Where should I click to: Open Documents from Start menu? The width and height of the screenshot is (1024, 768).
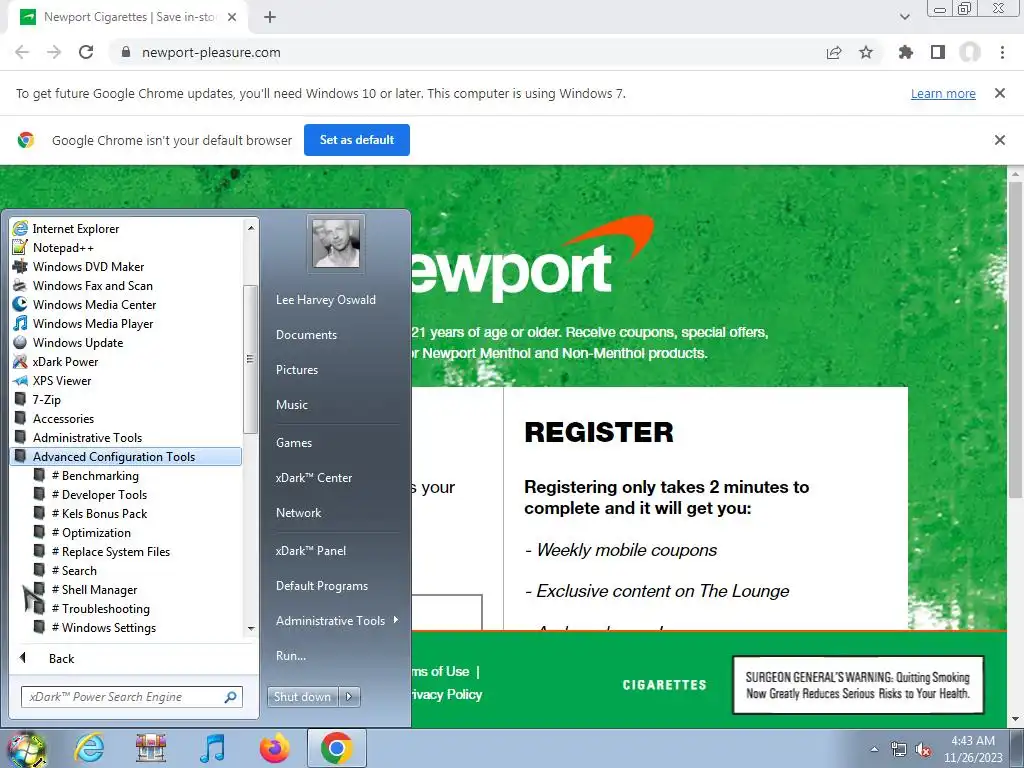point(306,334)
